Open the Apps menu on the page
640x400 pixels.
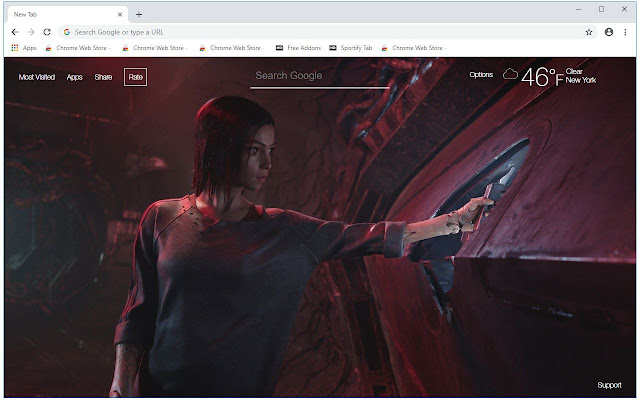point(75,77)
